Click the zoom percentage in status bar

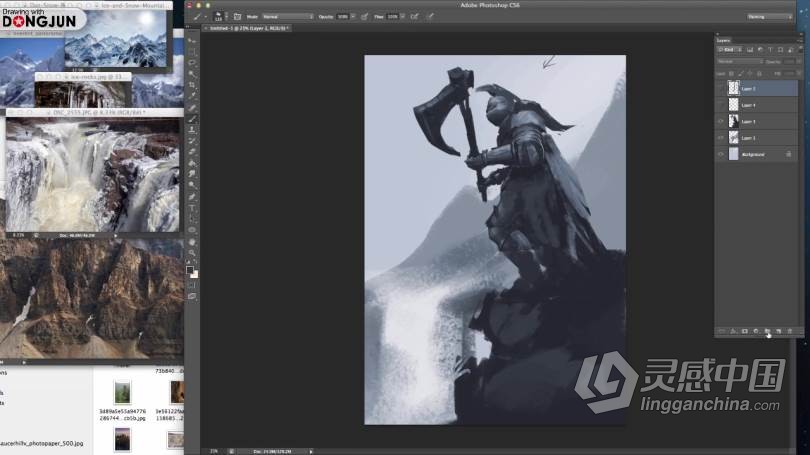click(x=214, y=451)
